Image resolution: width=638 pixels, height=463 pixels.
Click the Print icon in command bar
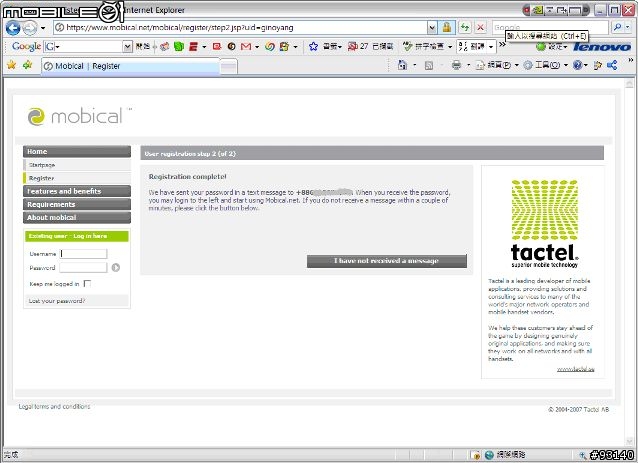click(457, 65)
